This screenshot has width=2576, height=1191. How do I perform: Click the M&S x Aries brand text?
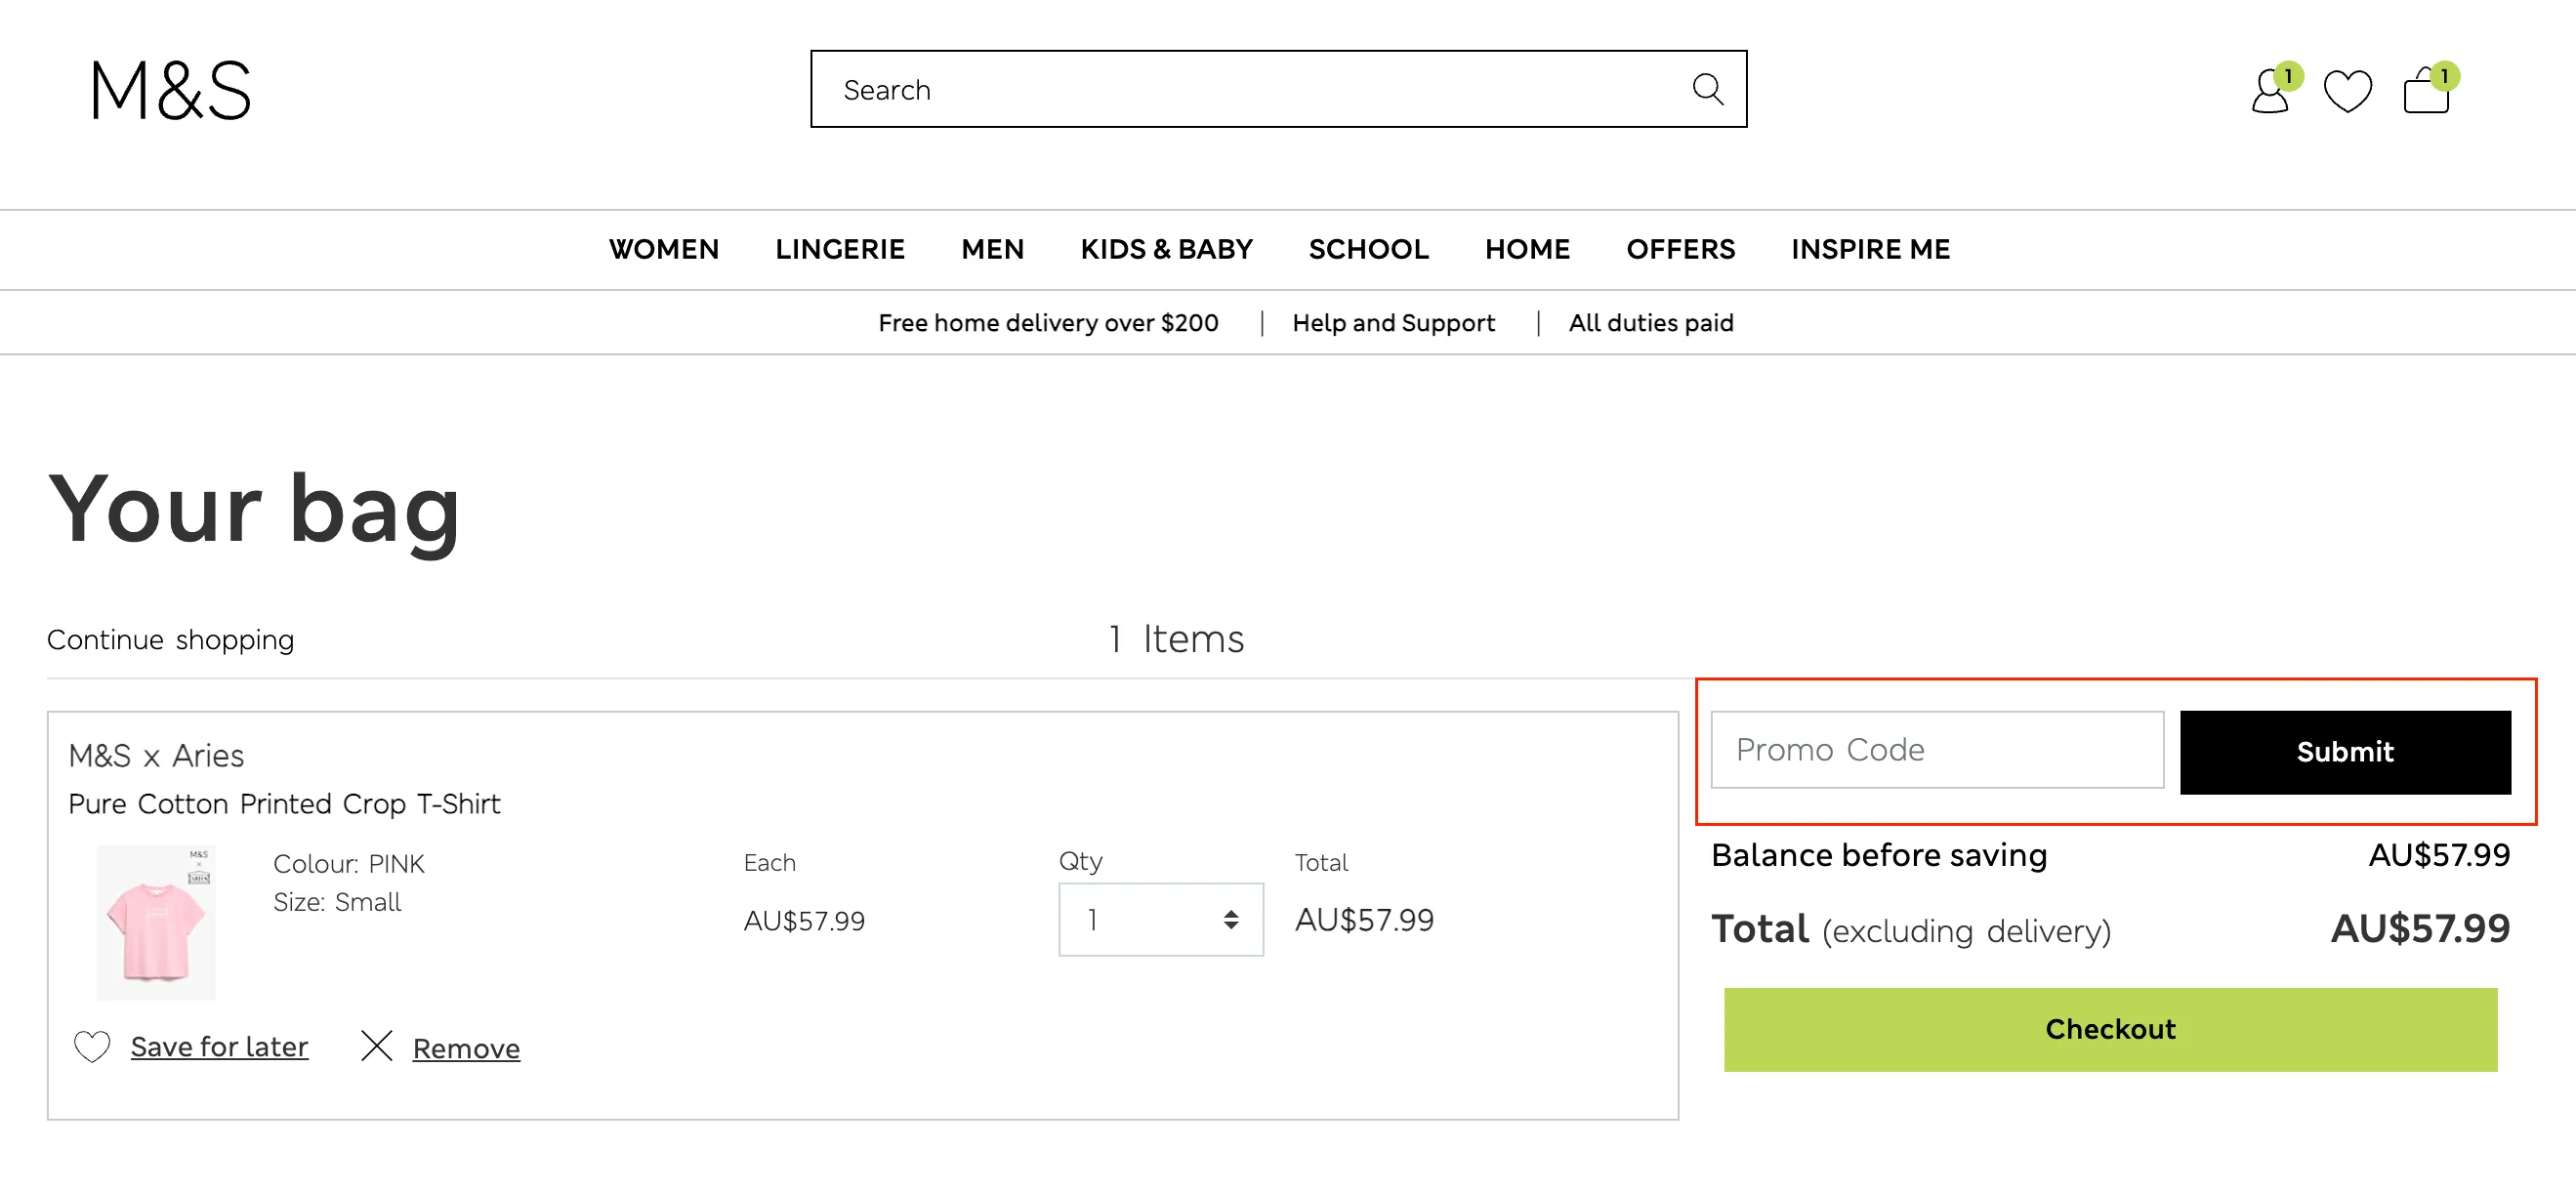pos(156,756)
